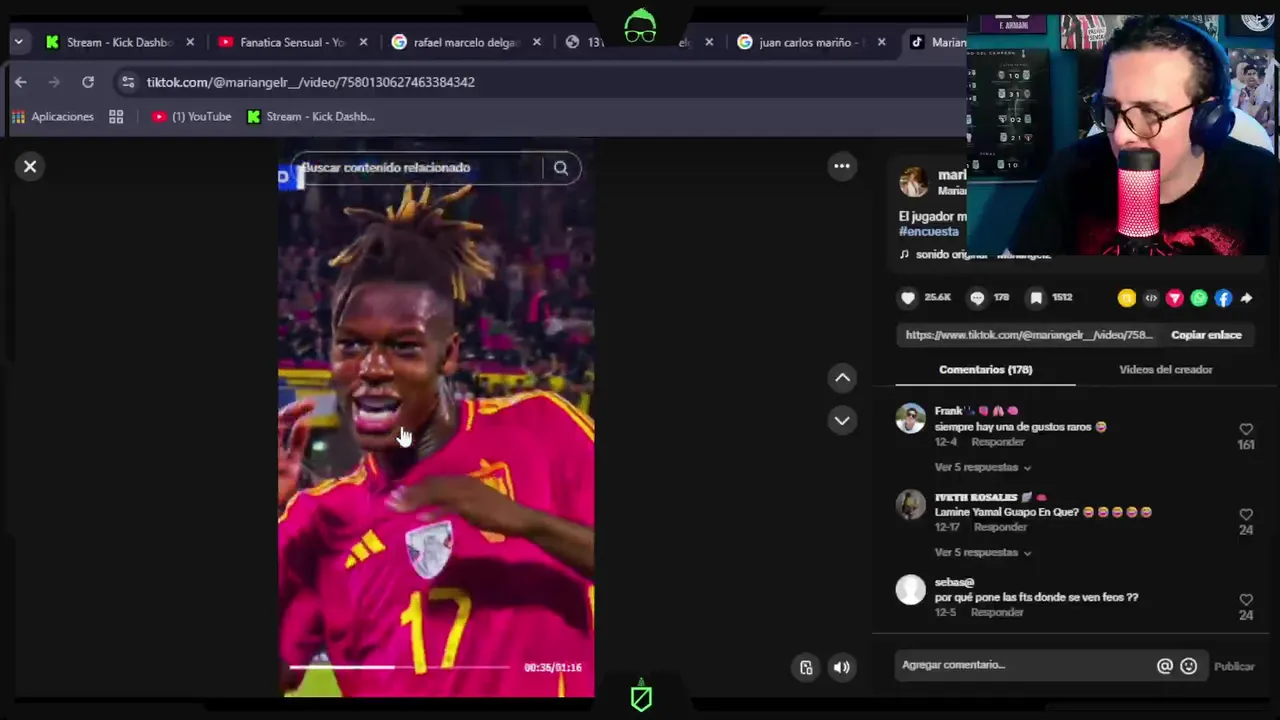Go to next video with down arrow
The image size is (1280, 720).
coord(842,421)
